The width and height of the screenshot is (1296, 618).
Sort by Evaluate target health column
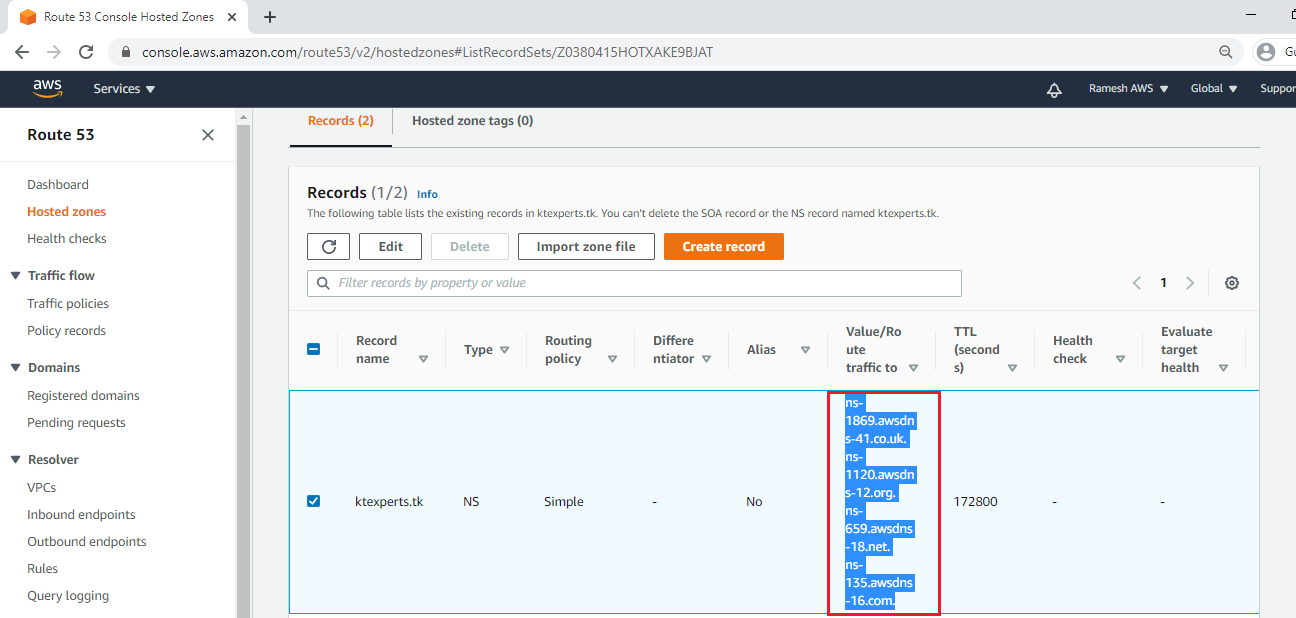(x=1223, y=368)
